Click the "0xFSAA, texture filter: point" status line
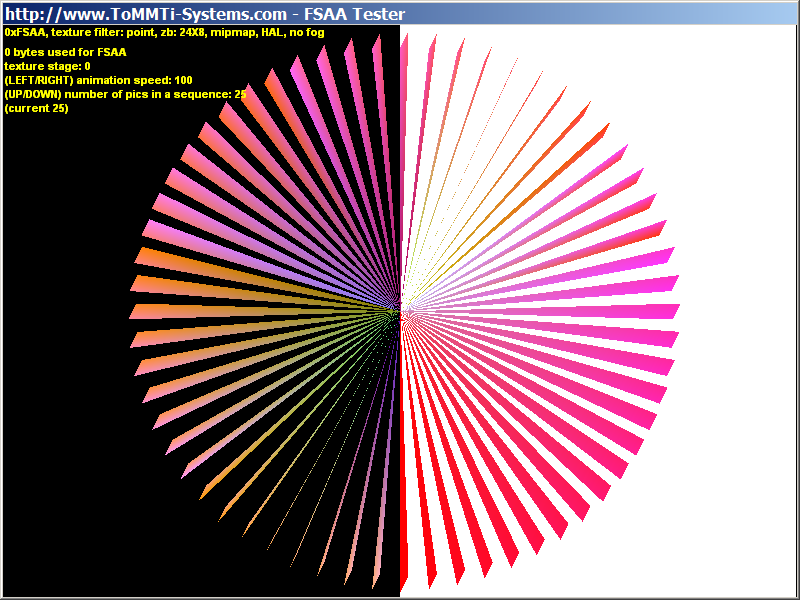Viewport: 800px width, 600px height. click(x=164, y=33)
